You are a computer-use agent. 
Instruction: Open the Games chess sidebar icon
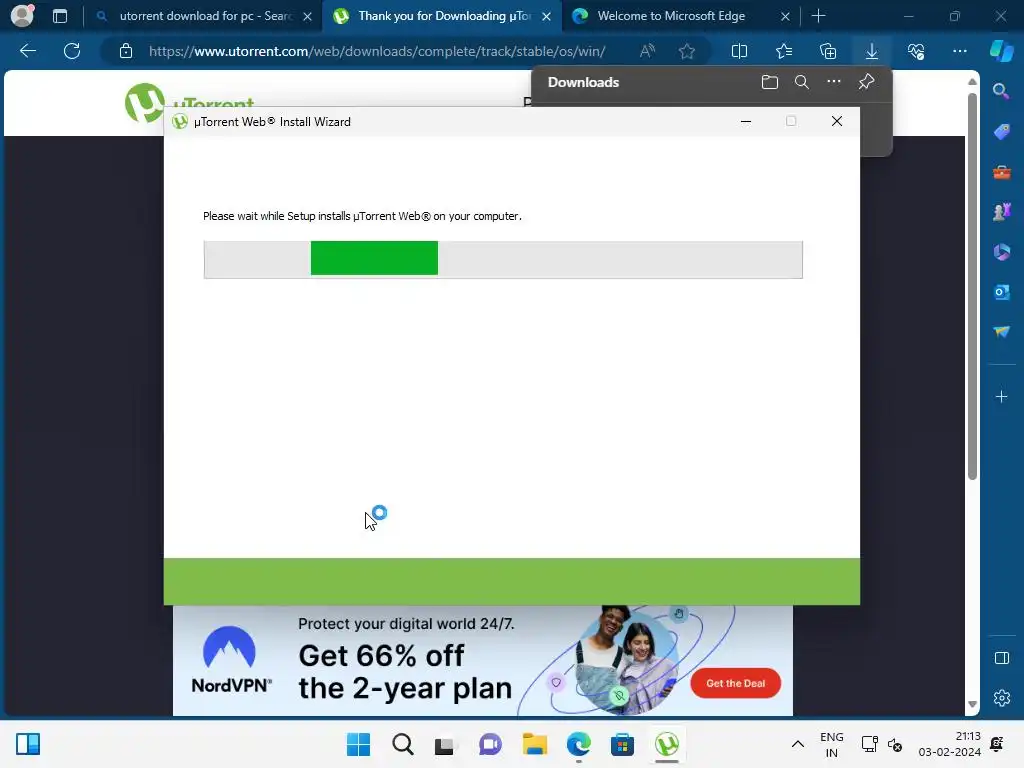pyautogui.click(x=1001, y=212)
